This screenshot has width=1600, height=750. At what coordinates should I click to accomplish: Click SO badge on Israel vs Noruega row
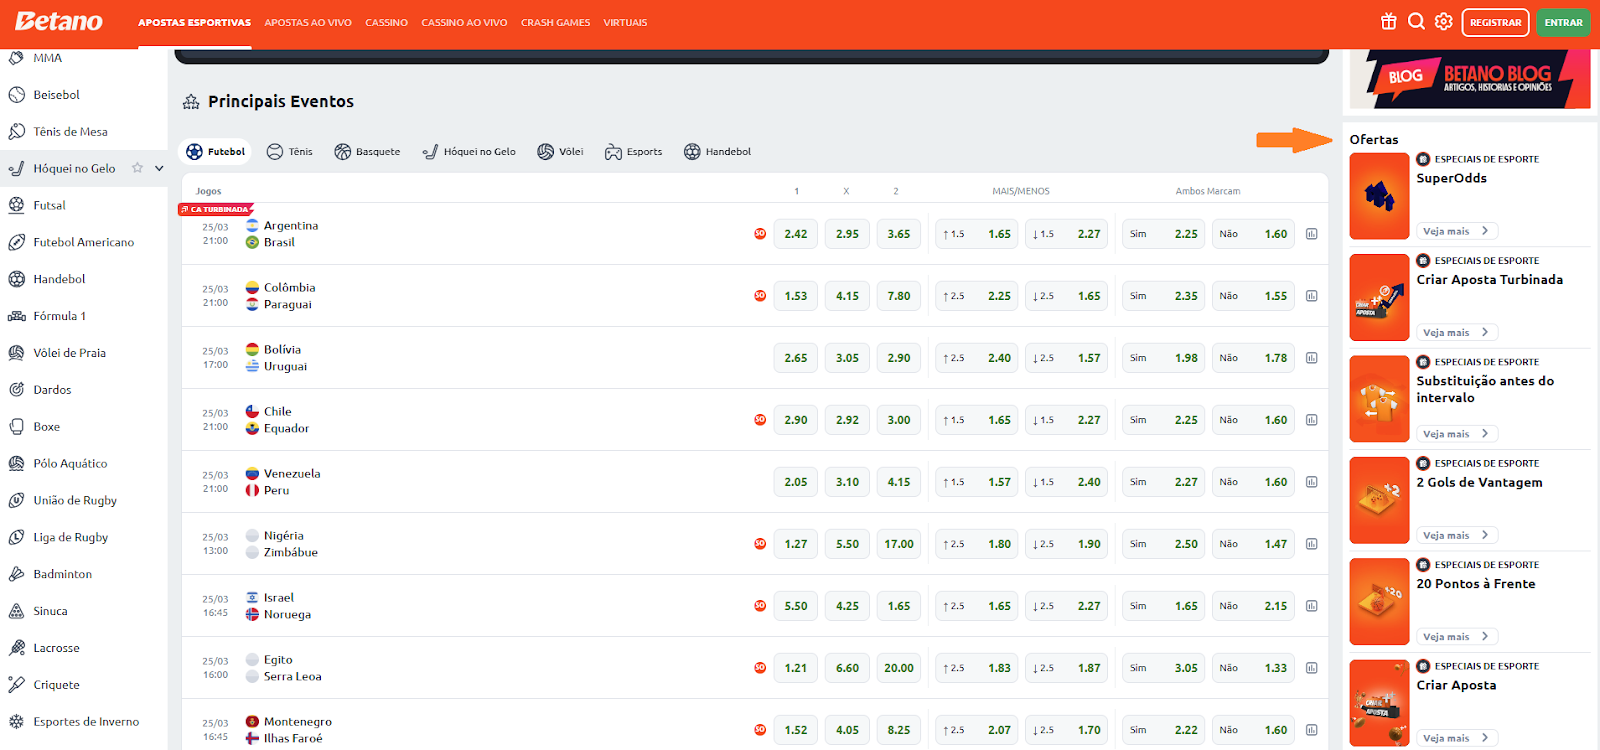coord(760,606)
